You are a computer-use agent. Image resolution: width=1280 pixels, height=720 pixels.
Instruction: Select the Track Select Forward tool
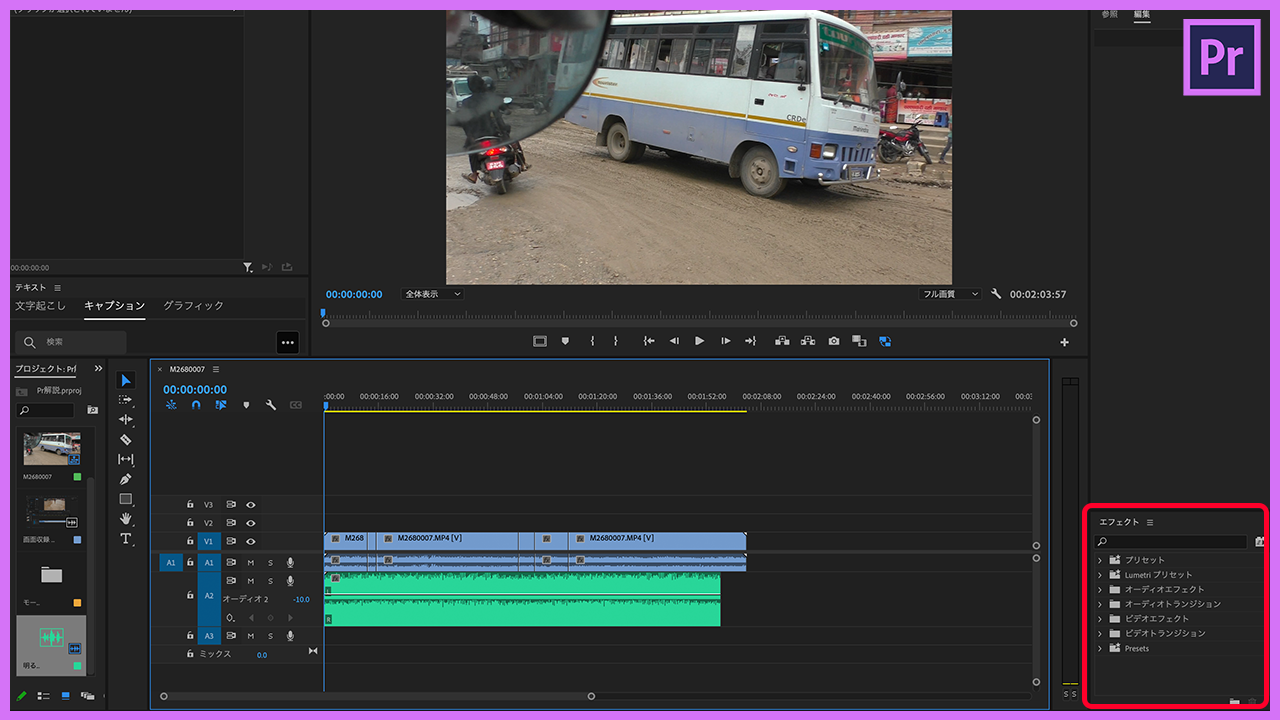pos(126,400)
